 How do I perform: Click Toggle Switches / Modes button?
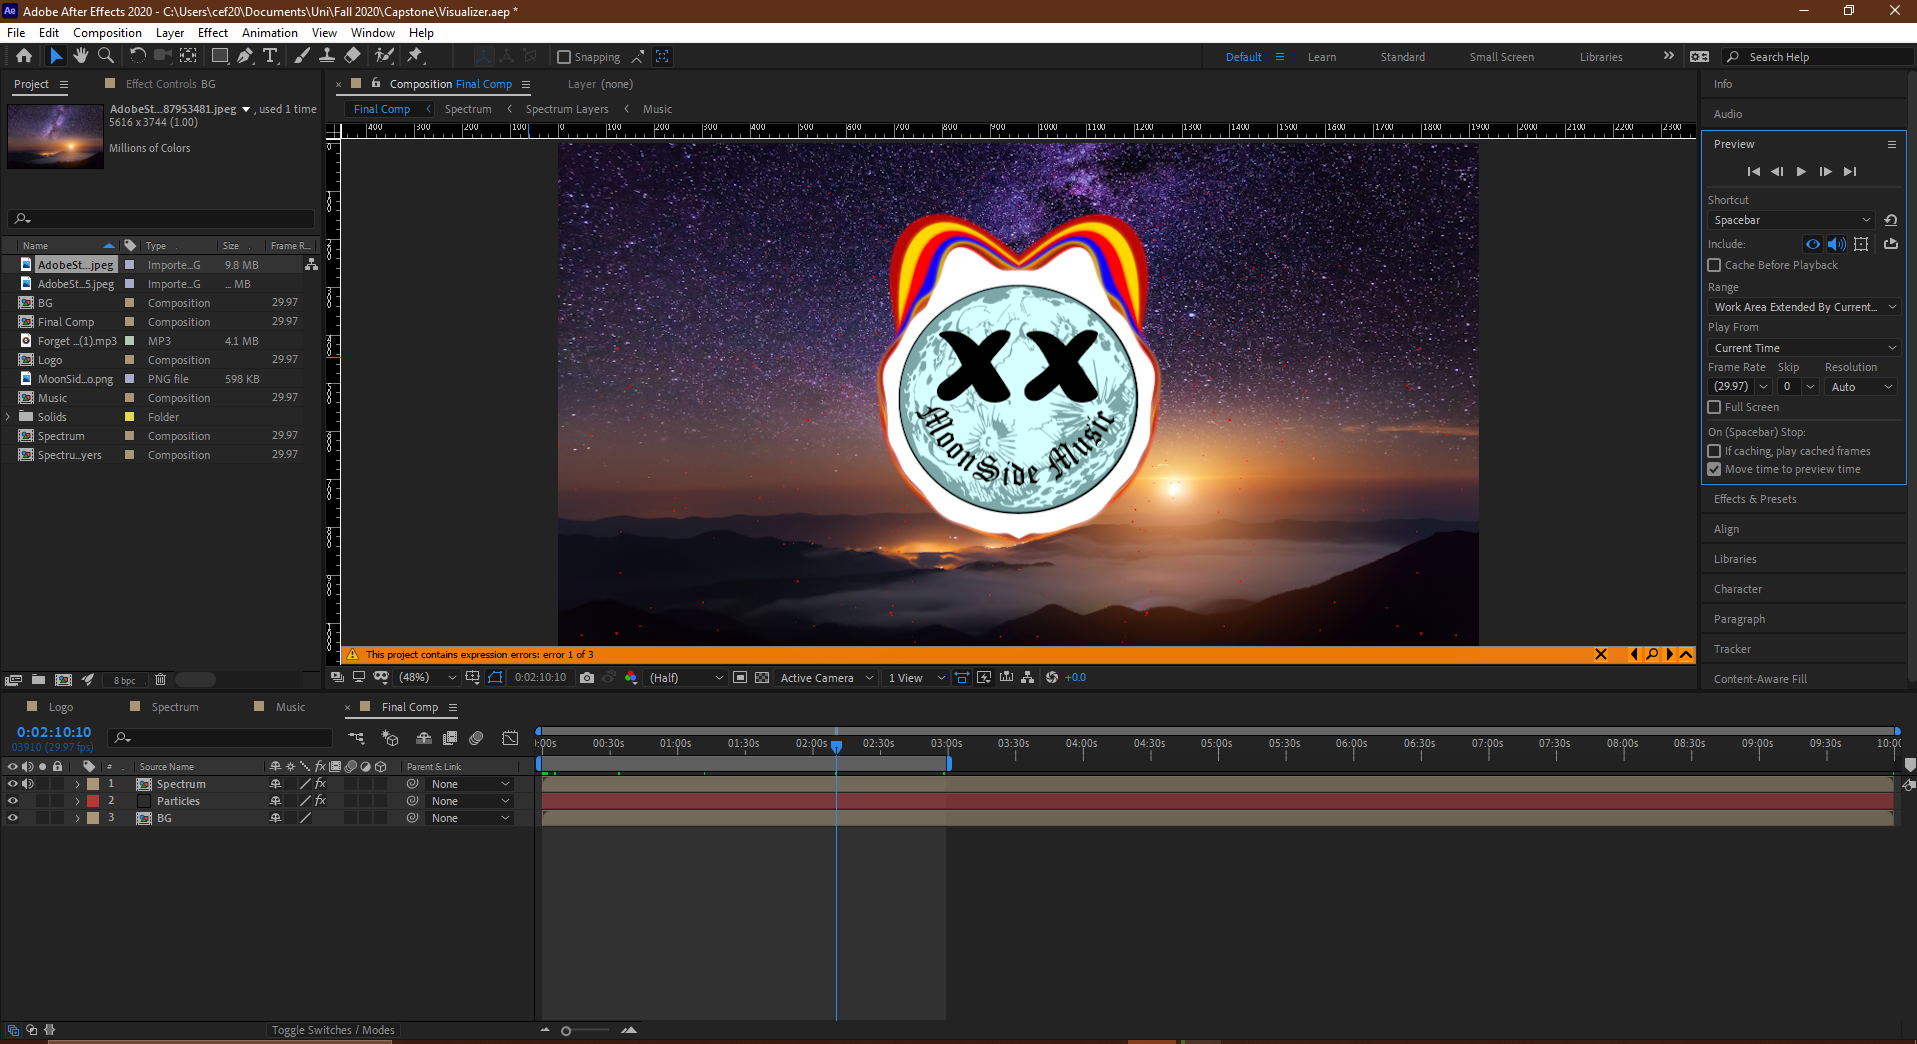pyautogui.click(x=333, y=1030)
